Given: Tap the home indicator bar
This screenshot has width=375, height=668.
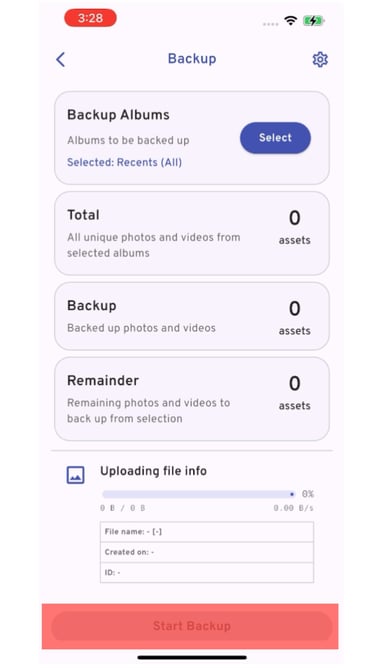Looking at the screenshot, I should coord(192,657).
